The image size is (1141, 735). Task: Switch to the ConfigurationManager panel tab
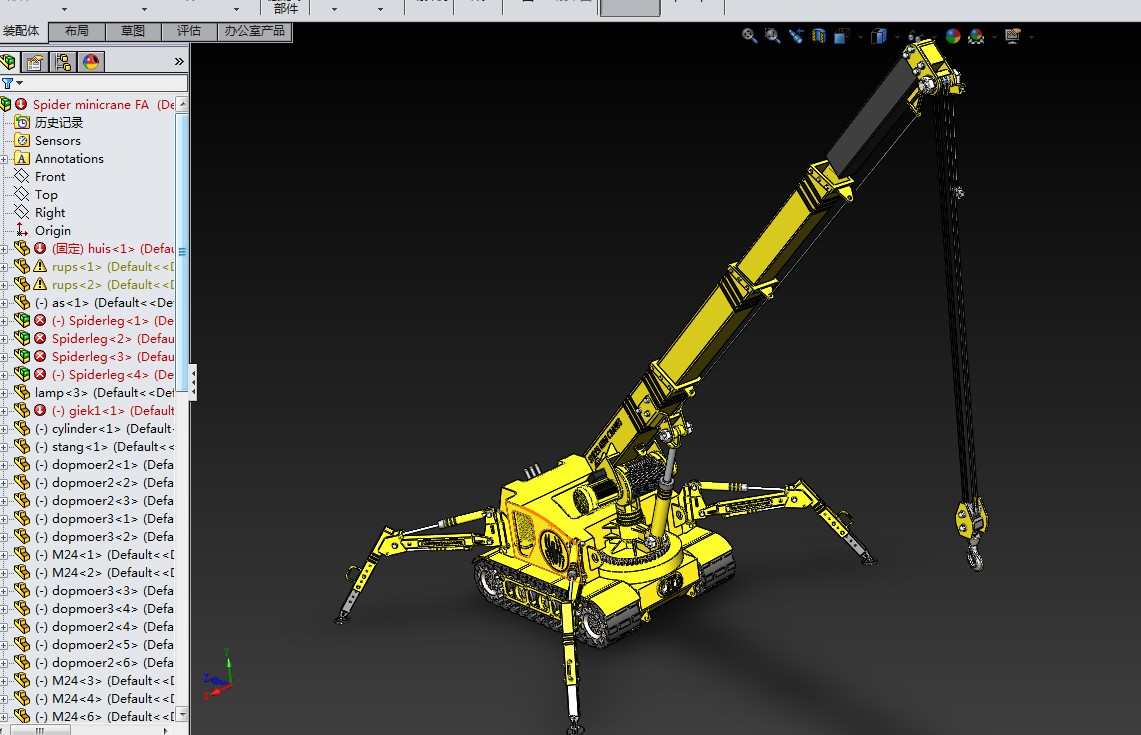point(63,62)
